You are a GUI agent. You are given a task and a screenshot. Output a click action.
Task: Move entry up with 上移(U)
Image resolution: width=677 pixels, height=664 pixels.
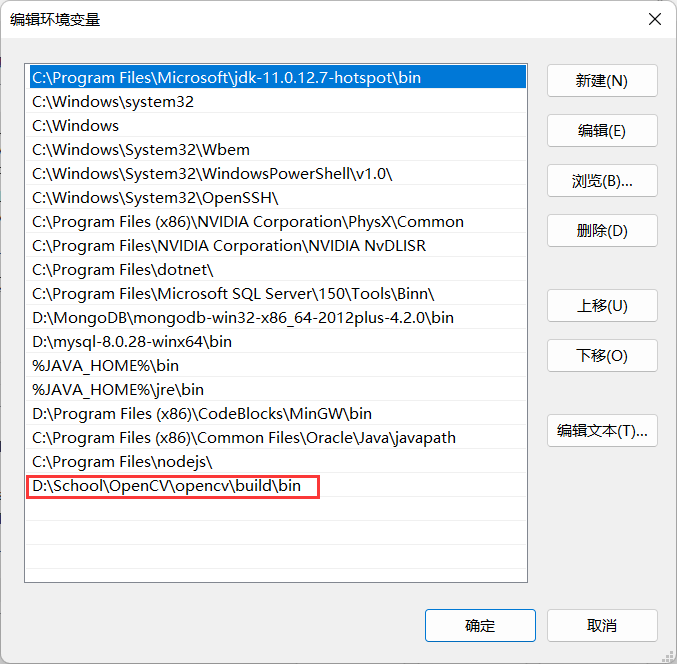[x=602, y=306]
